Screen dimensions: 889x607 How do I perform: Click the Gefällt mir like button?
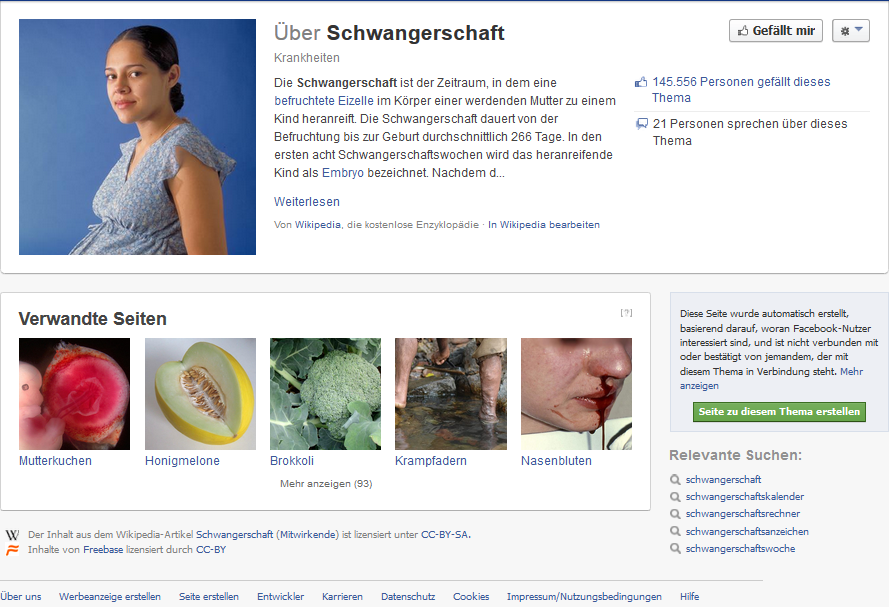[776, 31]
